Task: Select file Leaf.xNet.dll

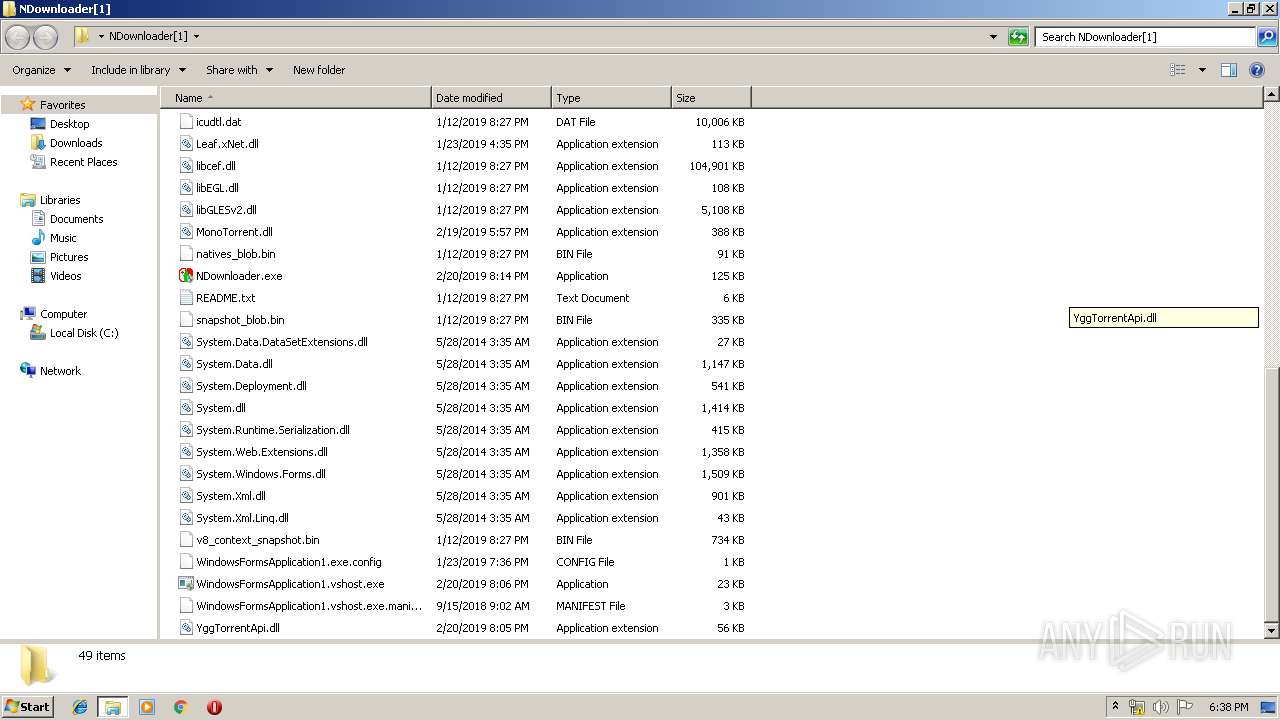Action: pos(227,144)
